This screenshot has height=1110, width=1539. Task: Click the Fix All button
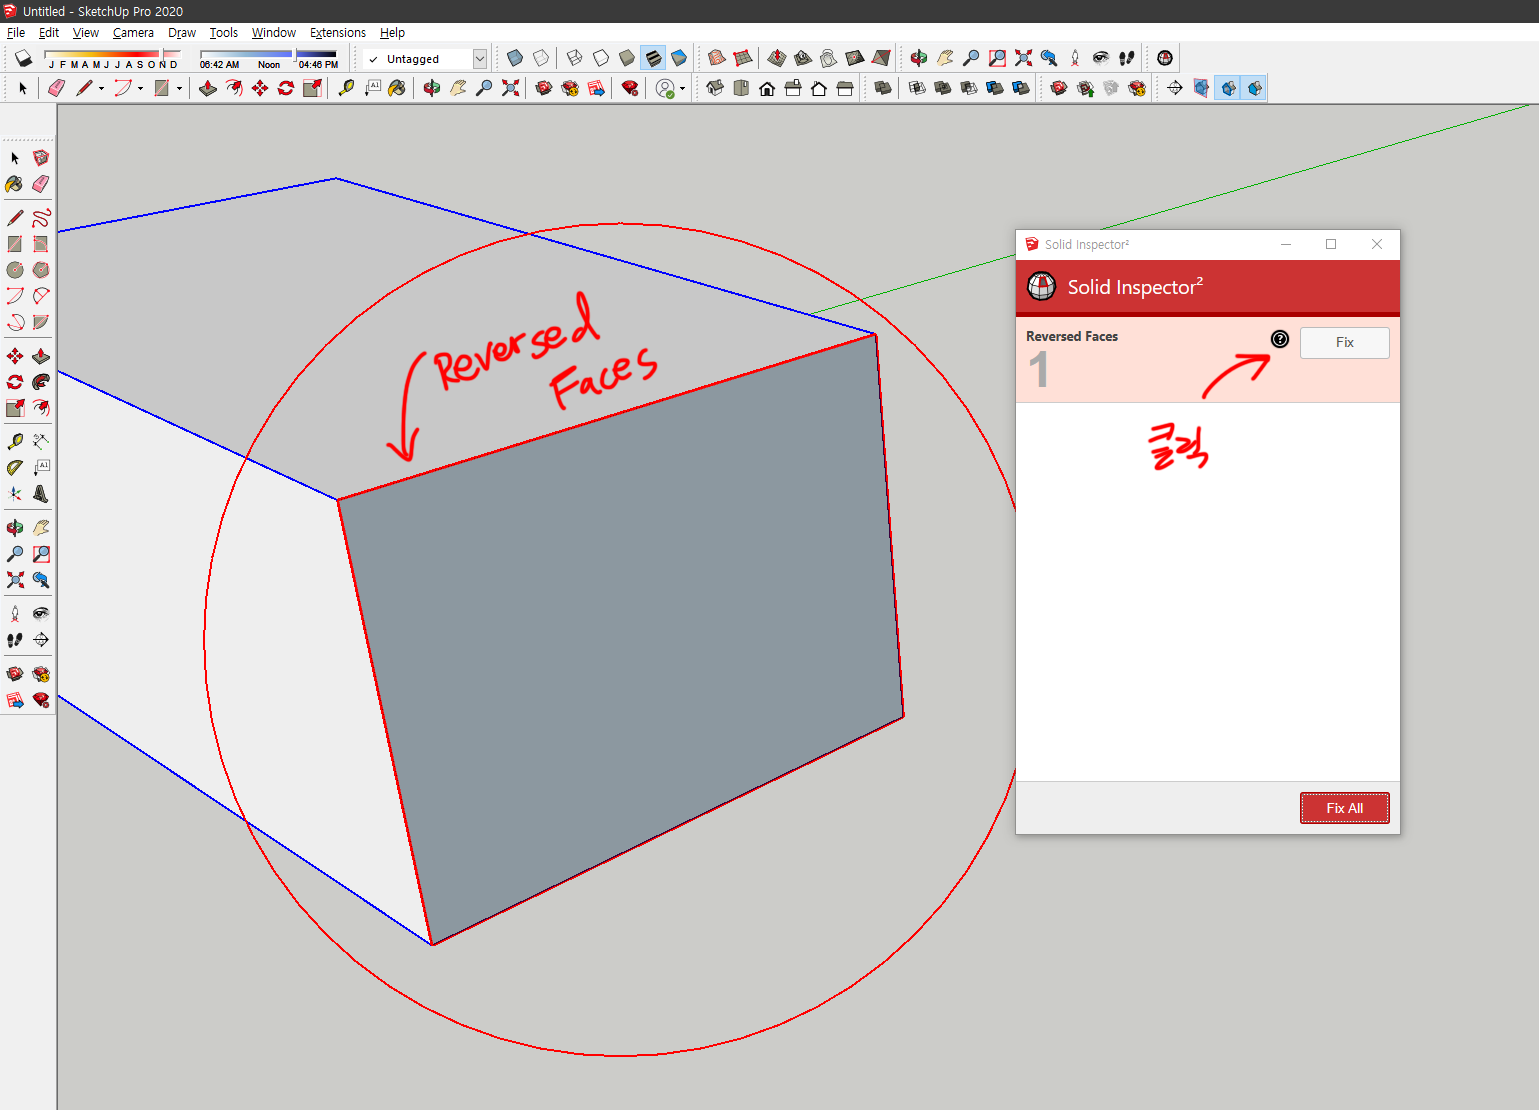(1345, 808)
